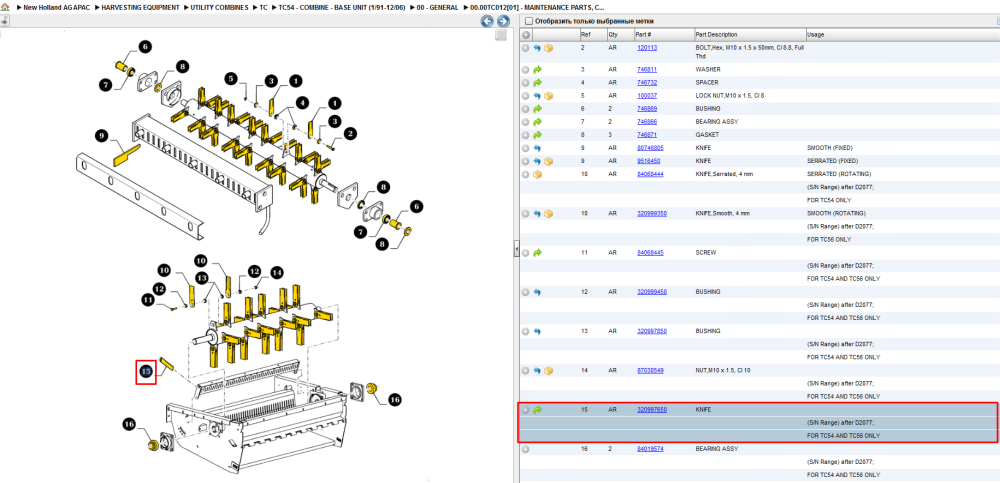Click callout 13 in the lower diagram
This screenshot has width=1000, height=483.
pyautogui.click(x=202, y=278)
